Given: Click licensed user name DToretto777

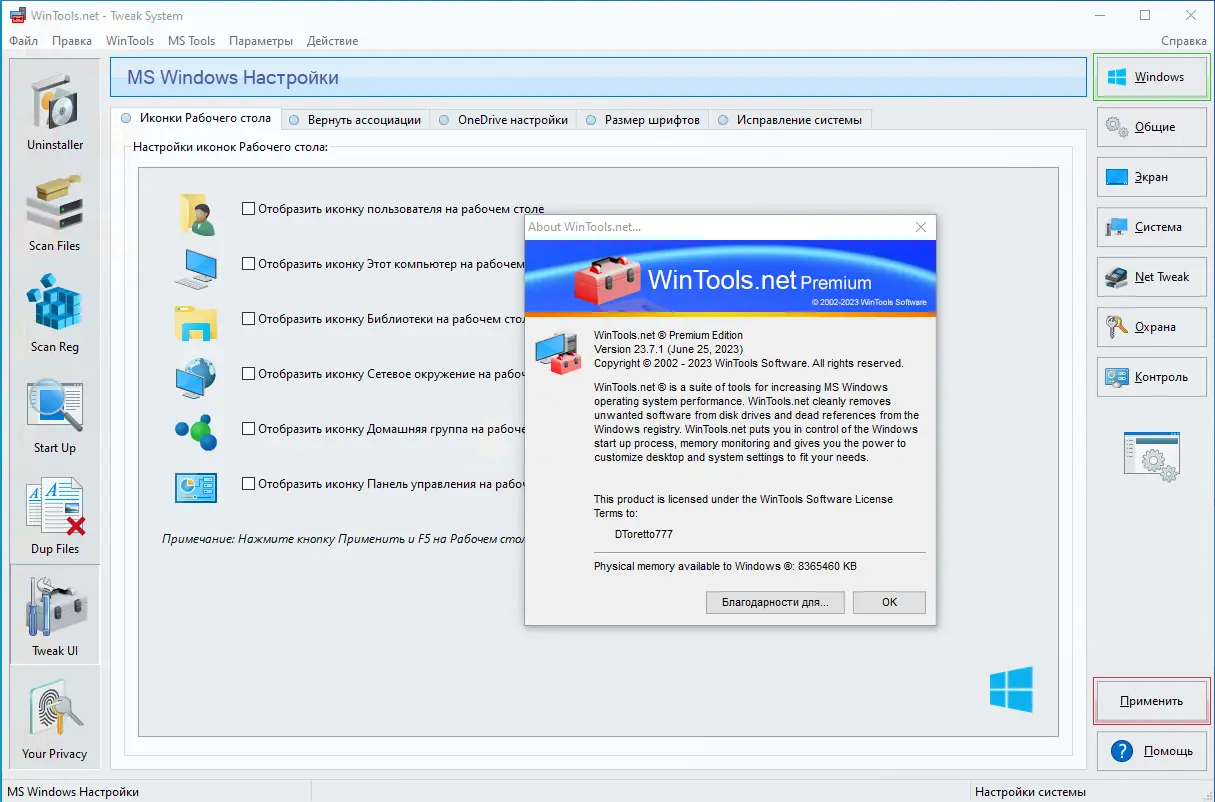Looking at the screenshot, I should point(644,534).
